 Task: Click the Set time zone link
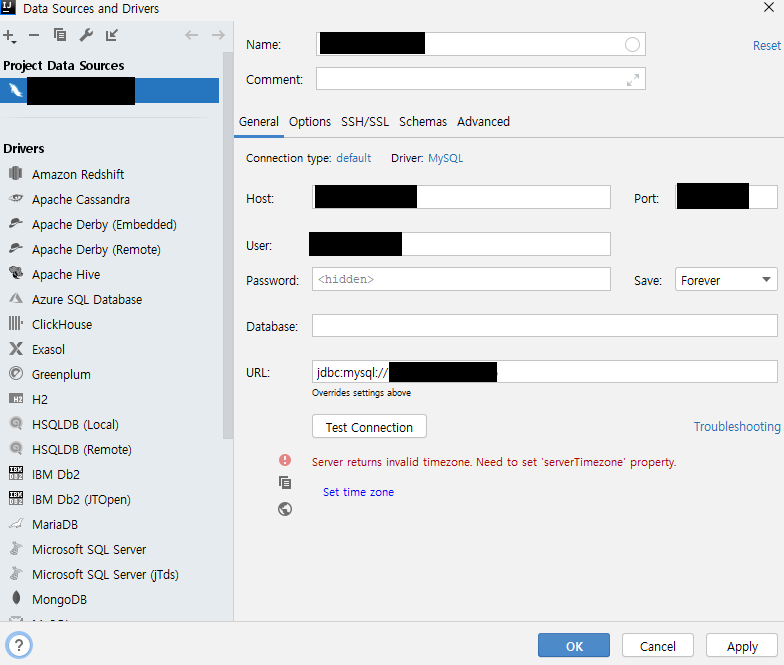(358, 492)
